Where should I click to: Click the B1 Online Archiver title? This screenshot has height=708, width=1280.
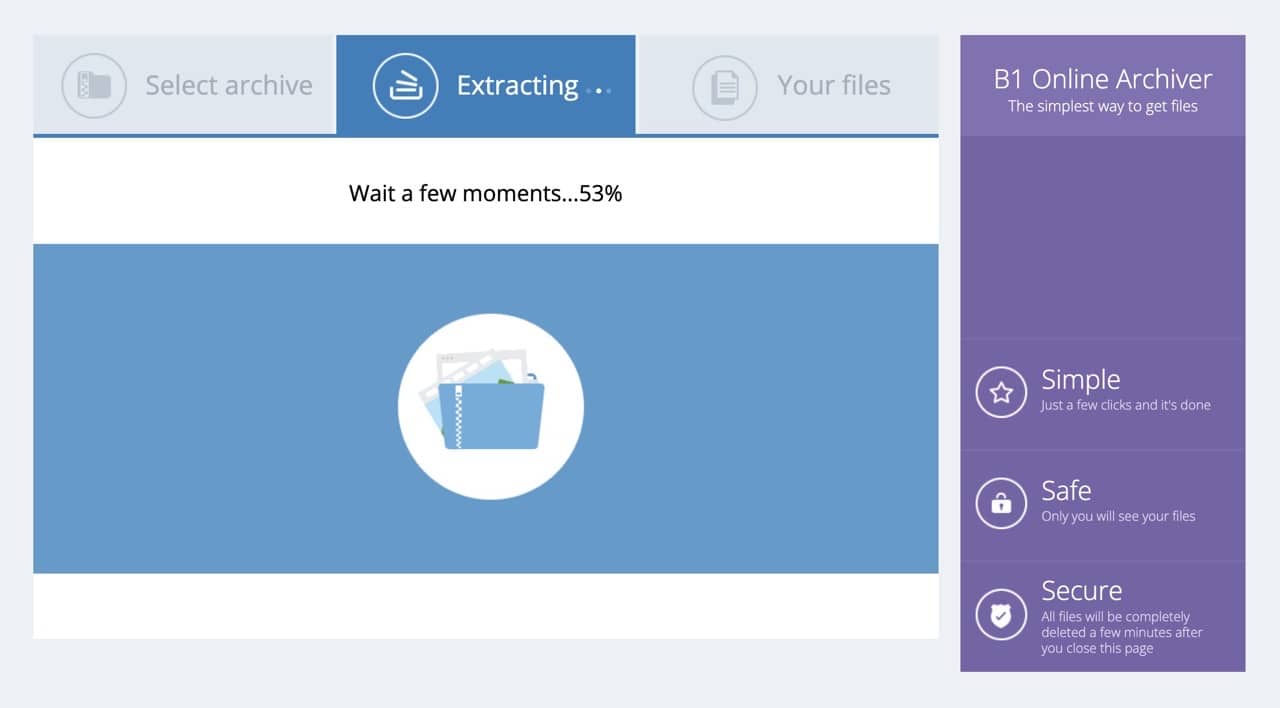[x=1103, y=79]
